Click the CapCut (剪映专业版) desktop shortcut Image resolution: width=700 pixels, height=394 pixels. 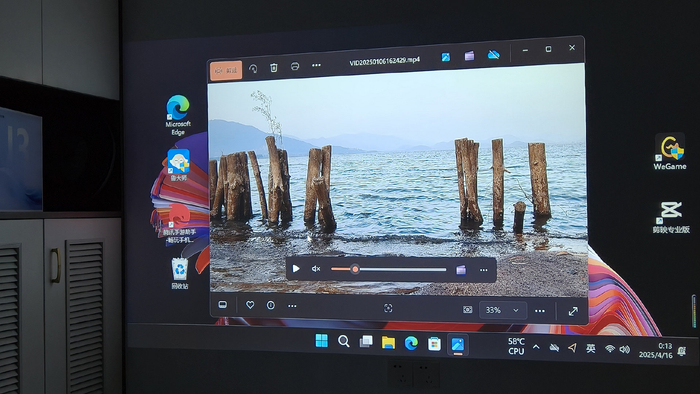[671, 217]
